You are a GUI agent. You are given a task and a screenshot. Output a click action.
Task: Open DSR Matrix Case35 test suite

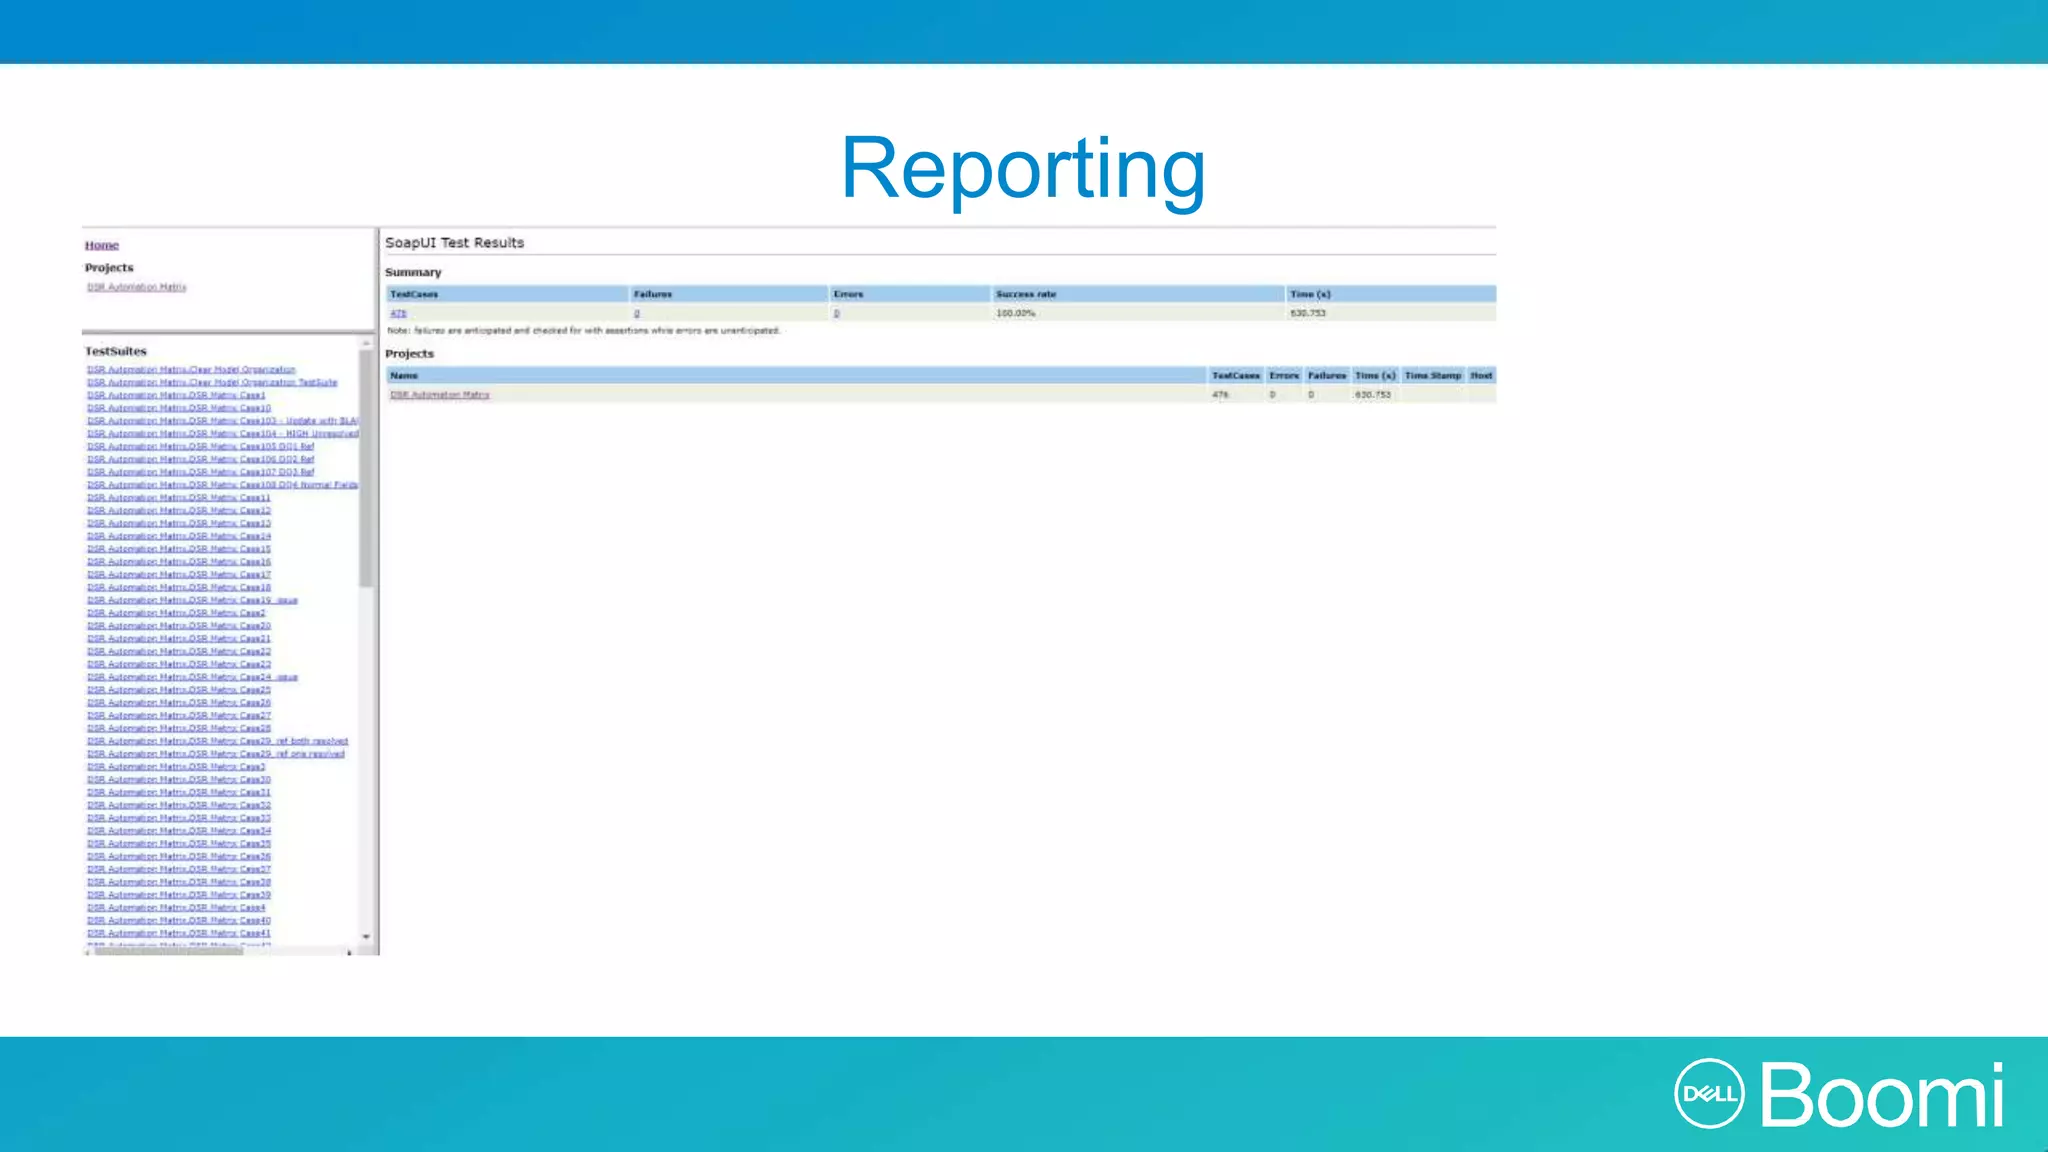coord(178,843)
